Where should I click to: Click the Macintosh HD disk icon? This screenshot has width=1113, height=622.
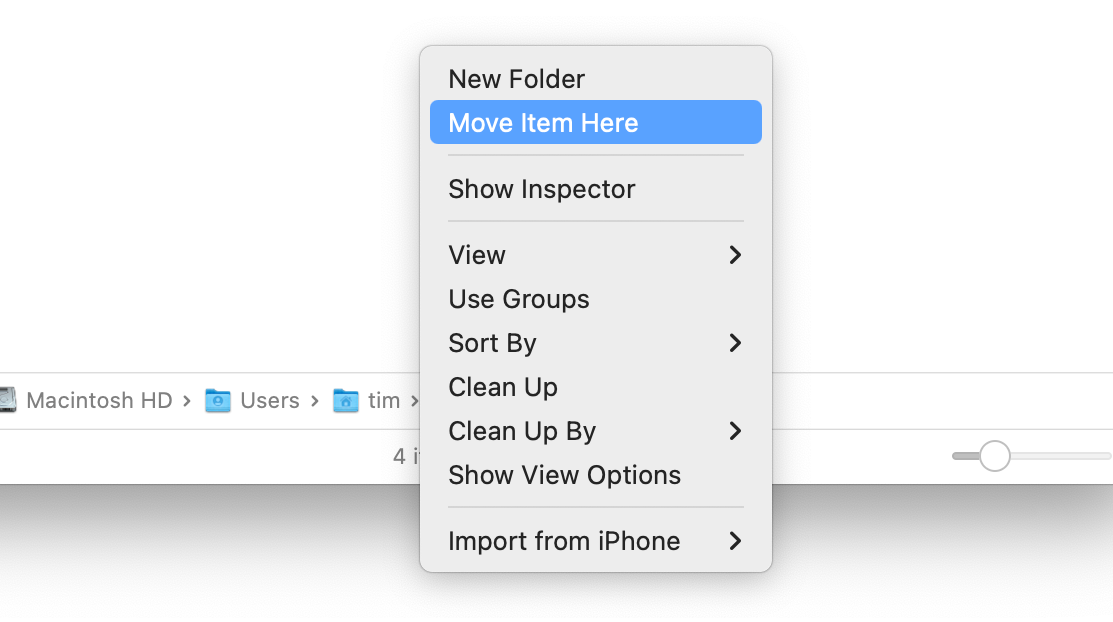point(8,401)
